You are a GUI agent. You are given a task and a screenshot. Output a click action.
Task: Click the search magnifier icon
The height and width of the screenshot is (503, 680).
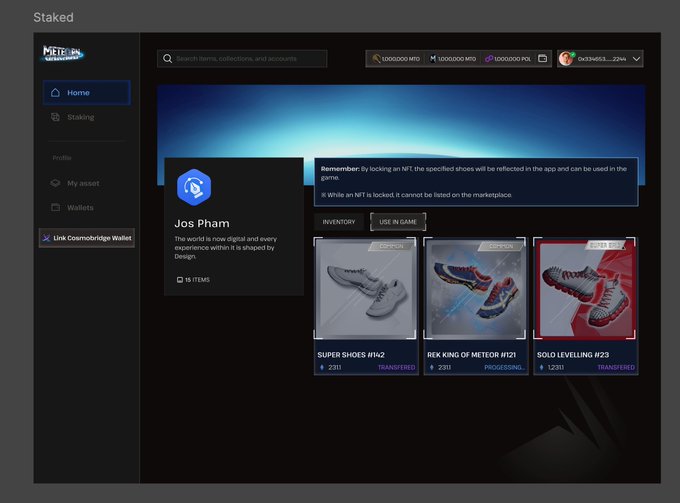pos(166,59)
